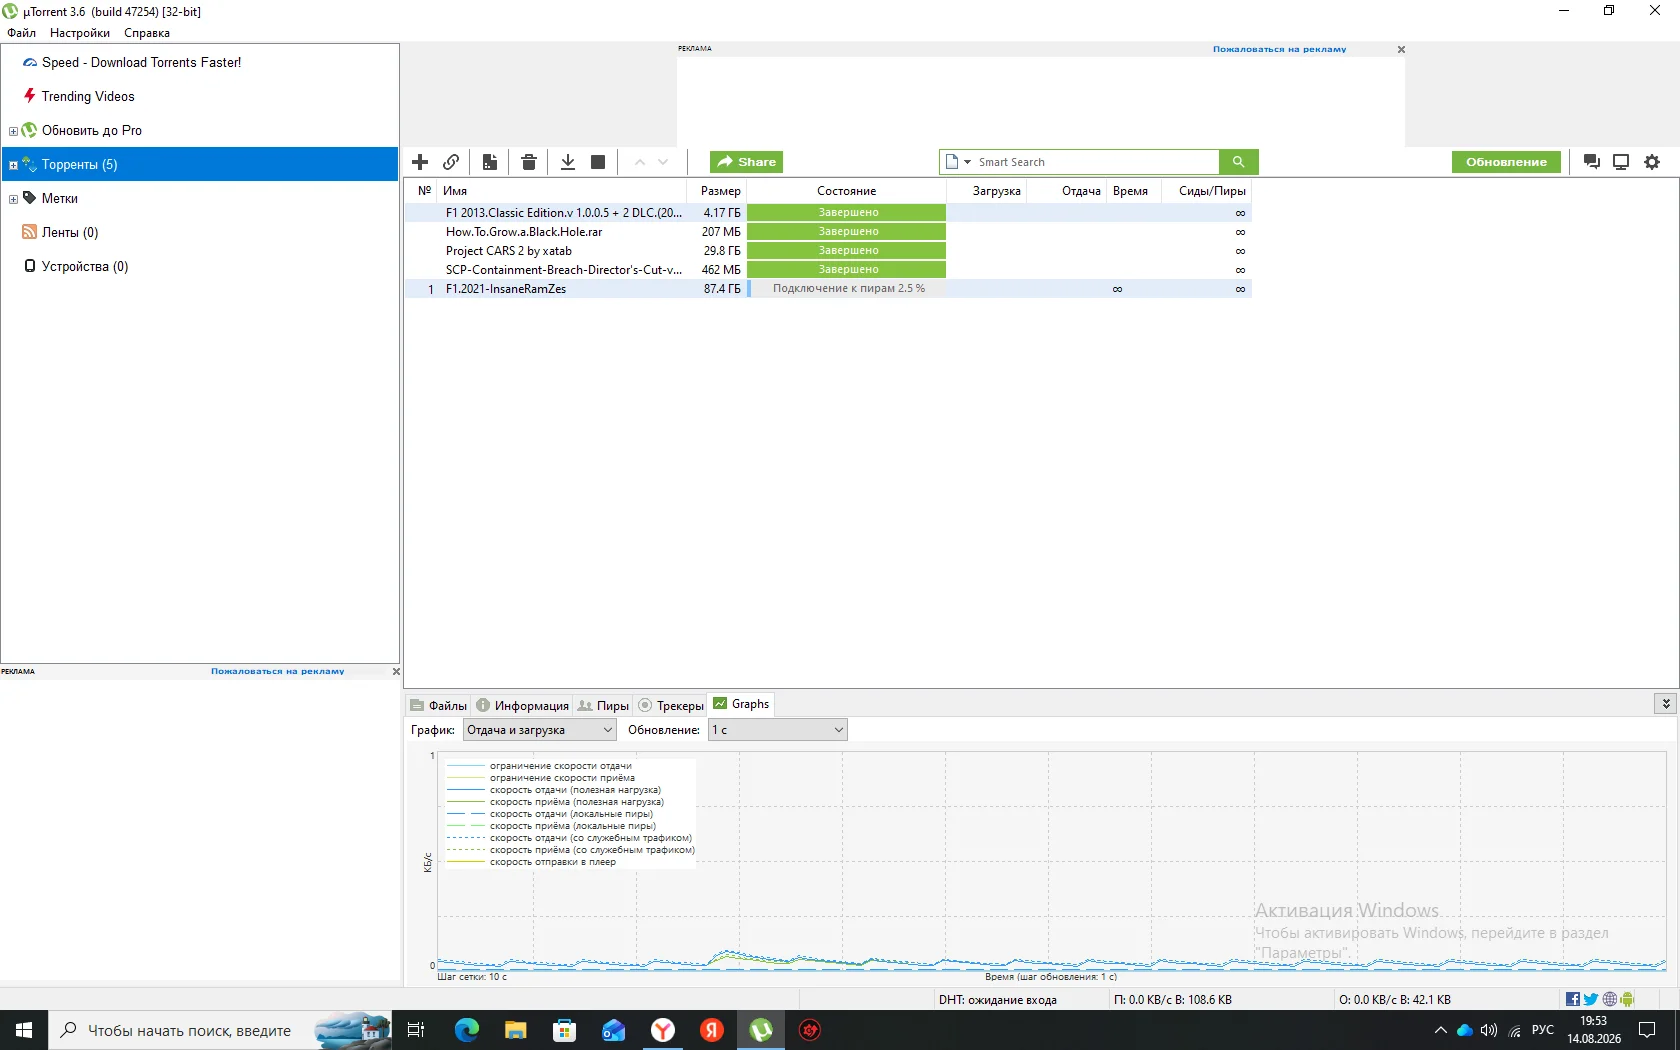
Task: Click the Метки tag icon
Action: point(30,198)
